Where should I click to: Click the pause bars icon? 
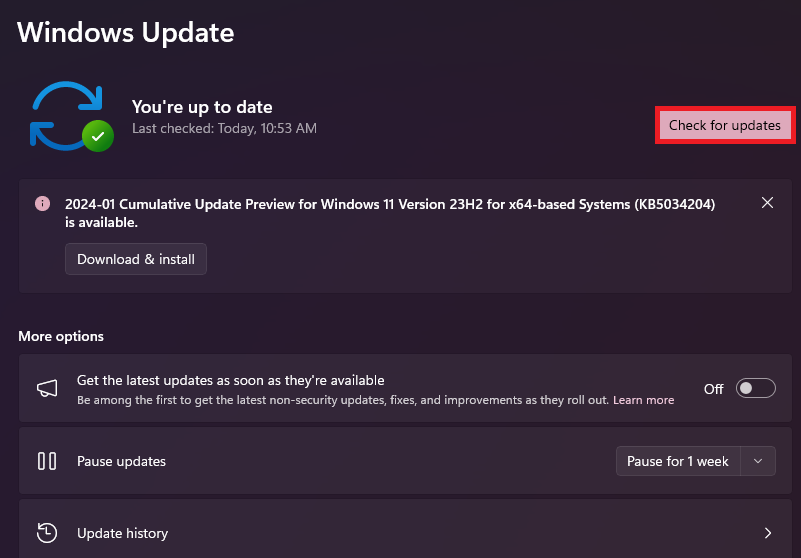(47, 461)
